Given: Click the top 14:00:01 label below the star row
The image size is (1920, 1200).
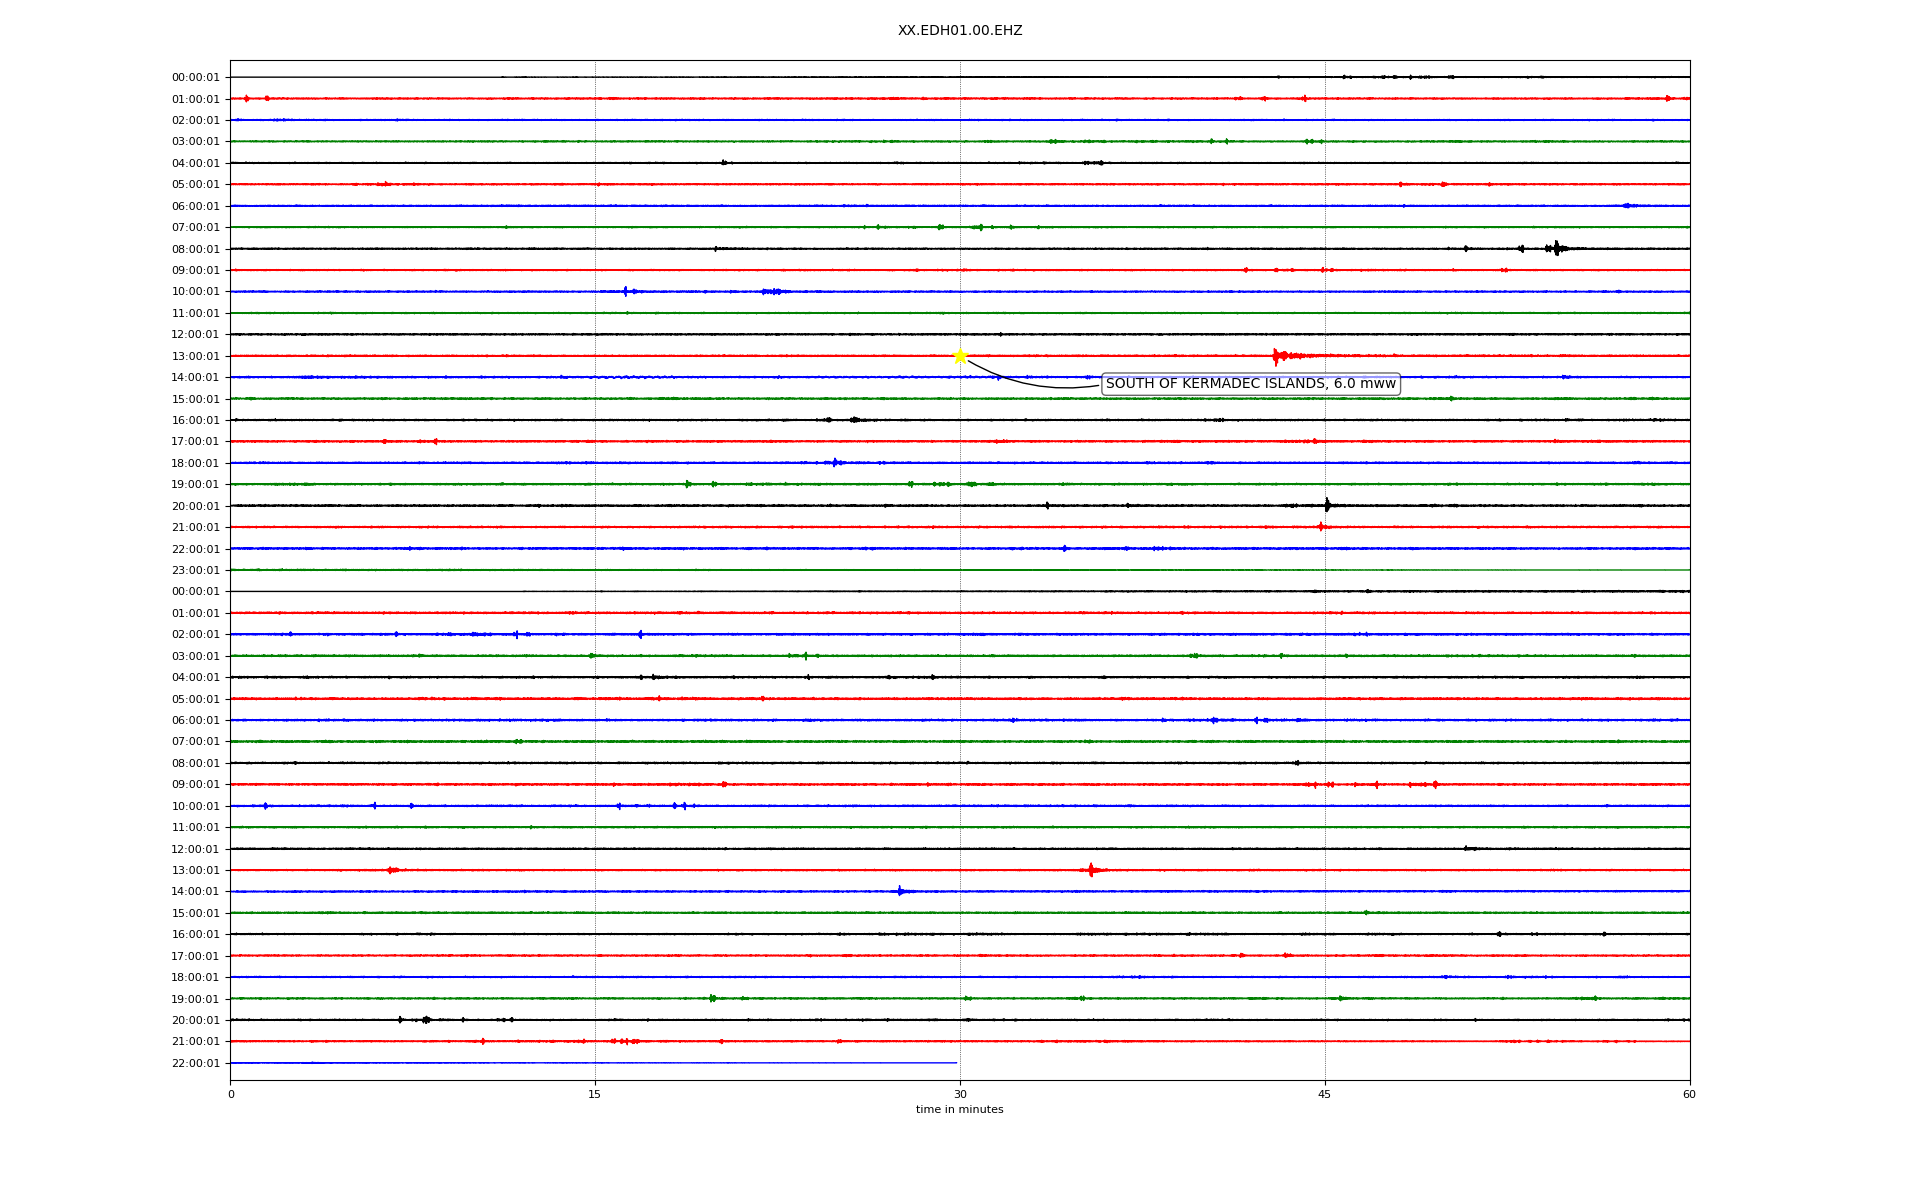Looking at the screenshot, I should click(x=195, y=377).
